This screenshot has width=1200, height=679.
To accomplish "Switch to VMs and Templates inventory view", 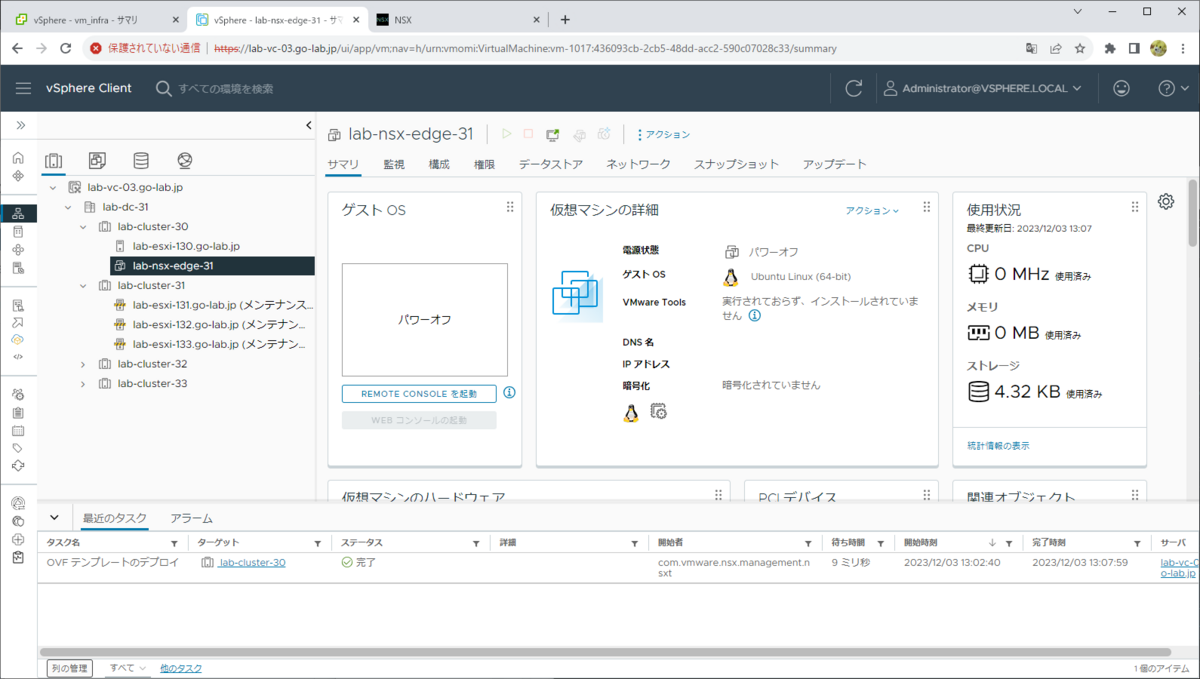I will pos(97,161).
